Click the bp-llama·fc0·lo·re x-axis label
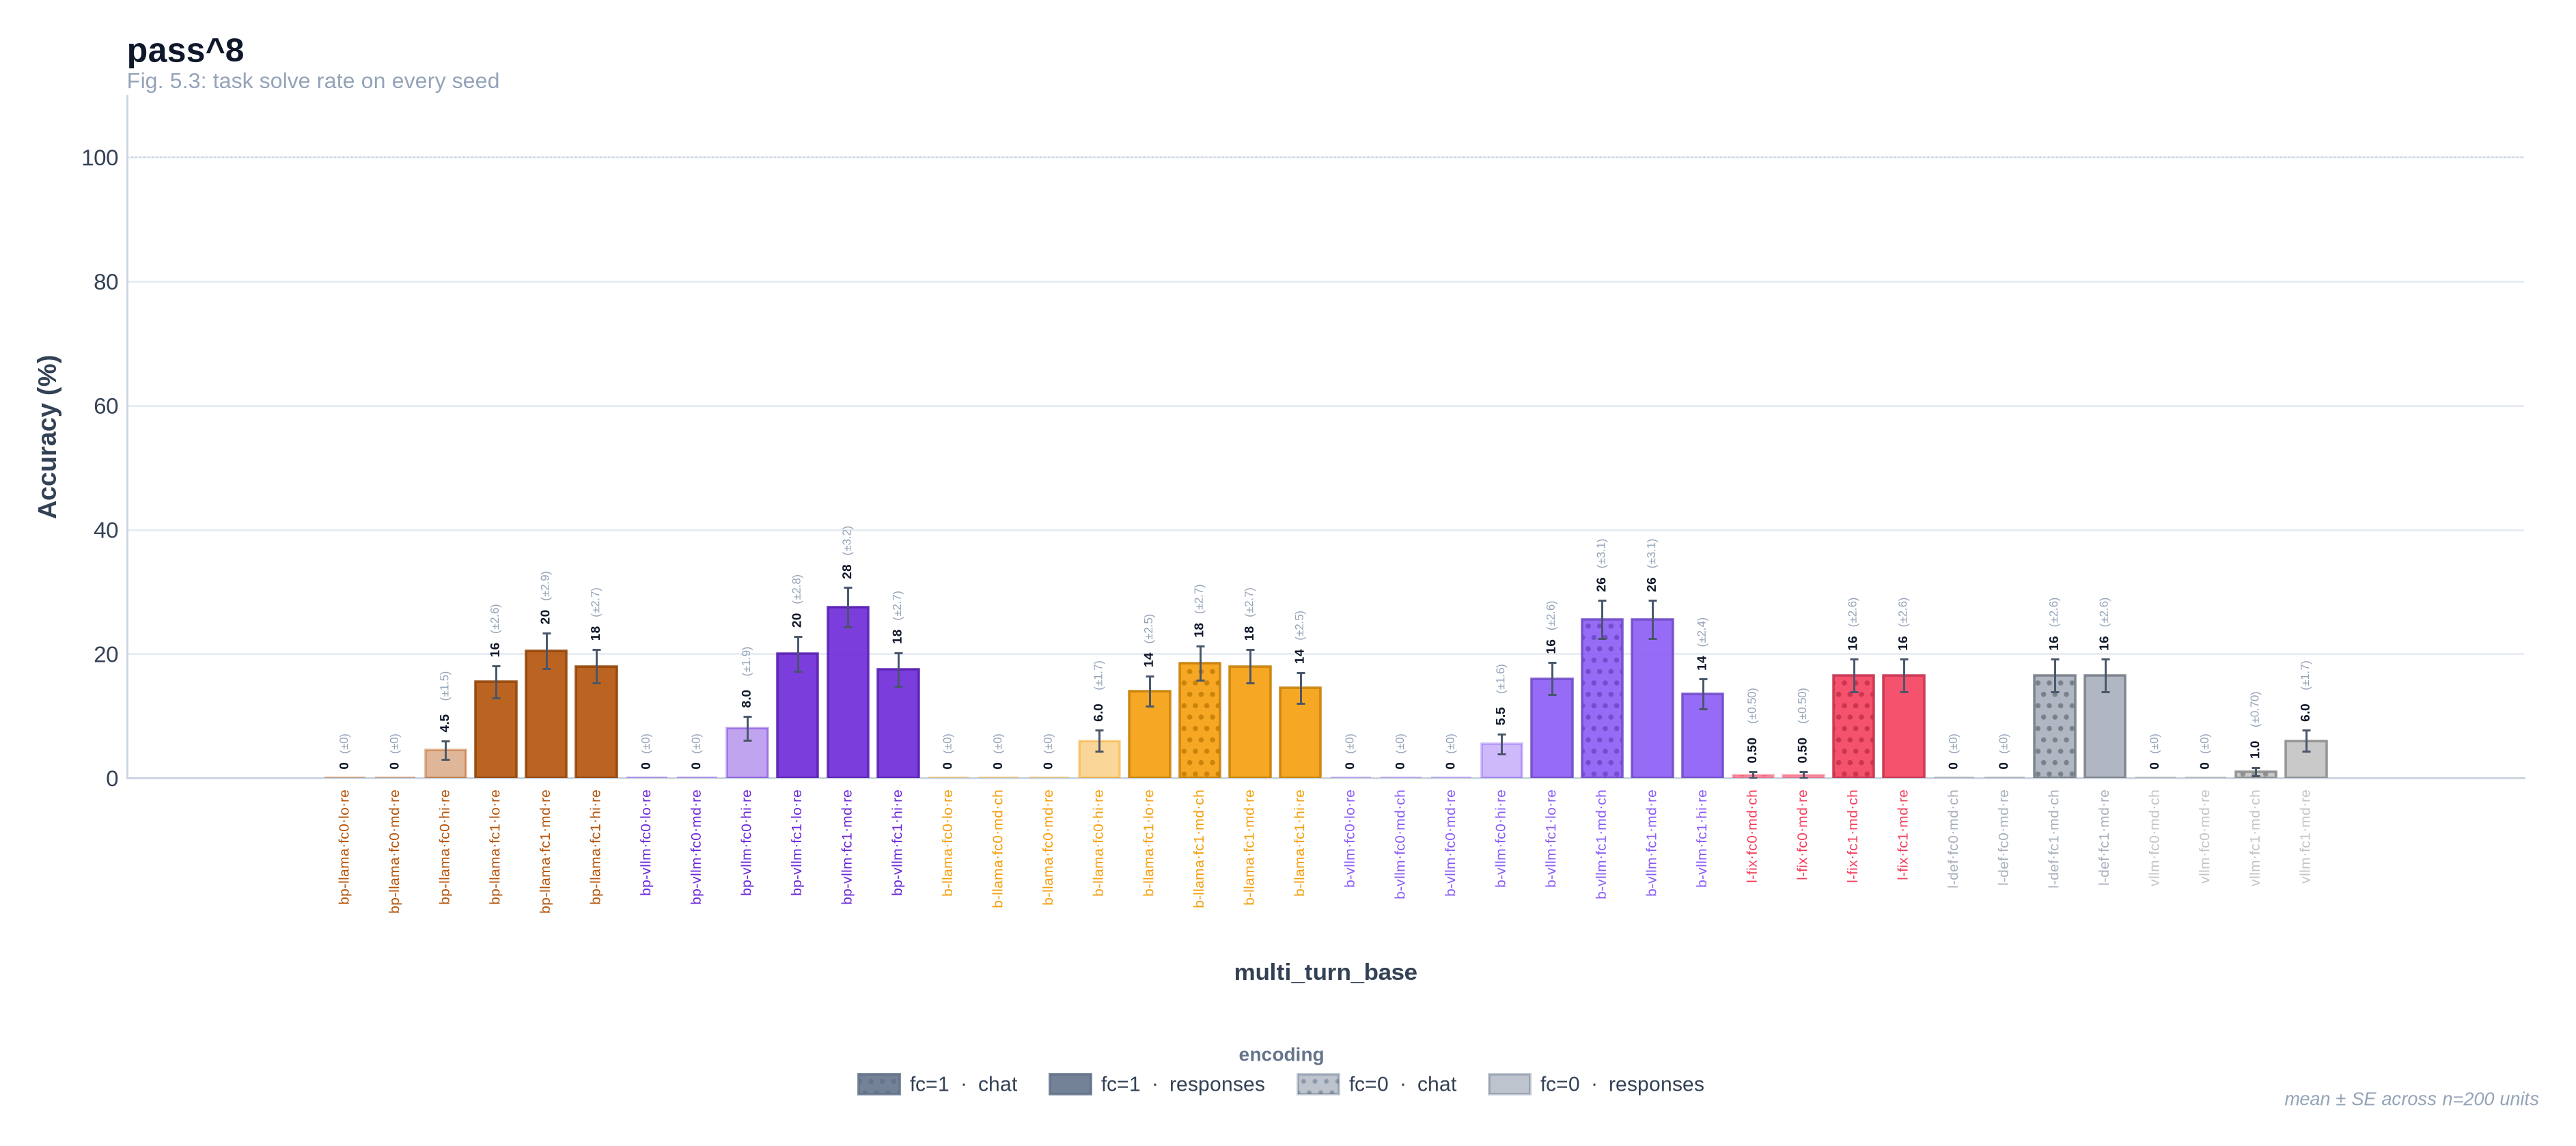 pos(344,847)
